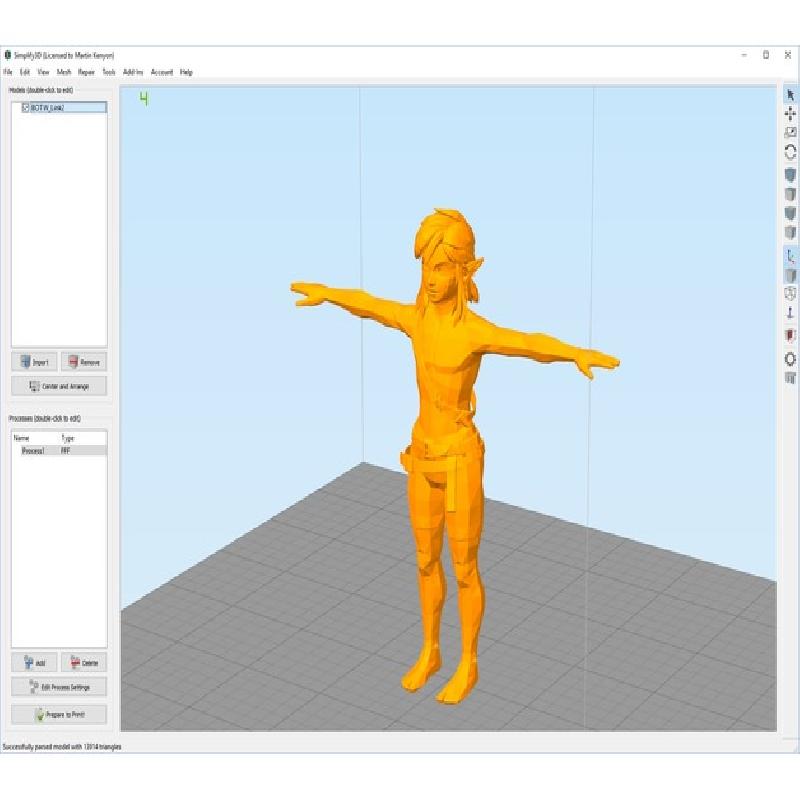Open the machine control panel icon
This screenshot has width=800, height=800.
tap(790, 378)
